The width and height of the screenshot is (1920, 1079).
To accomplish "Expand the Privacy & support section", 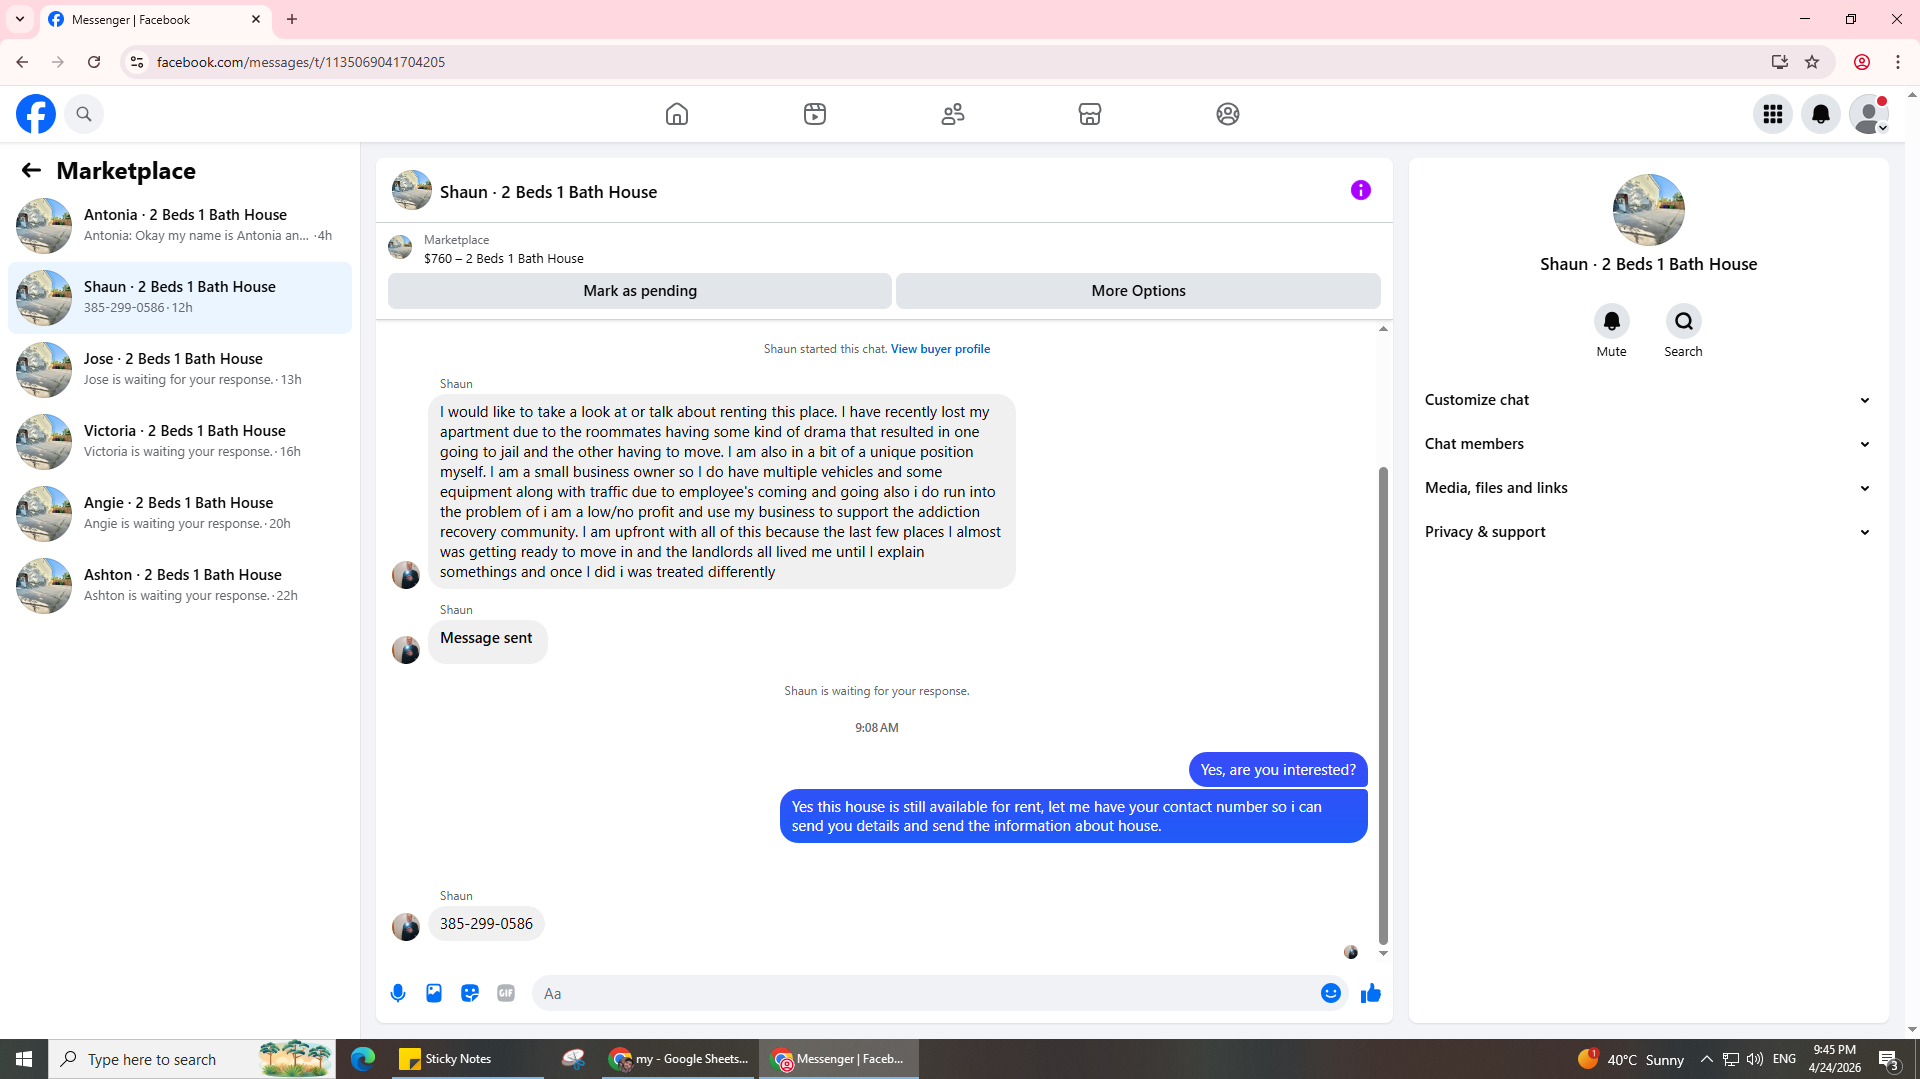I will click(x=1648, y=532).
